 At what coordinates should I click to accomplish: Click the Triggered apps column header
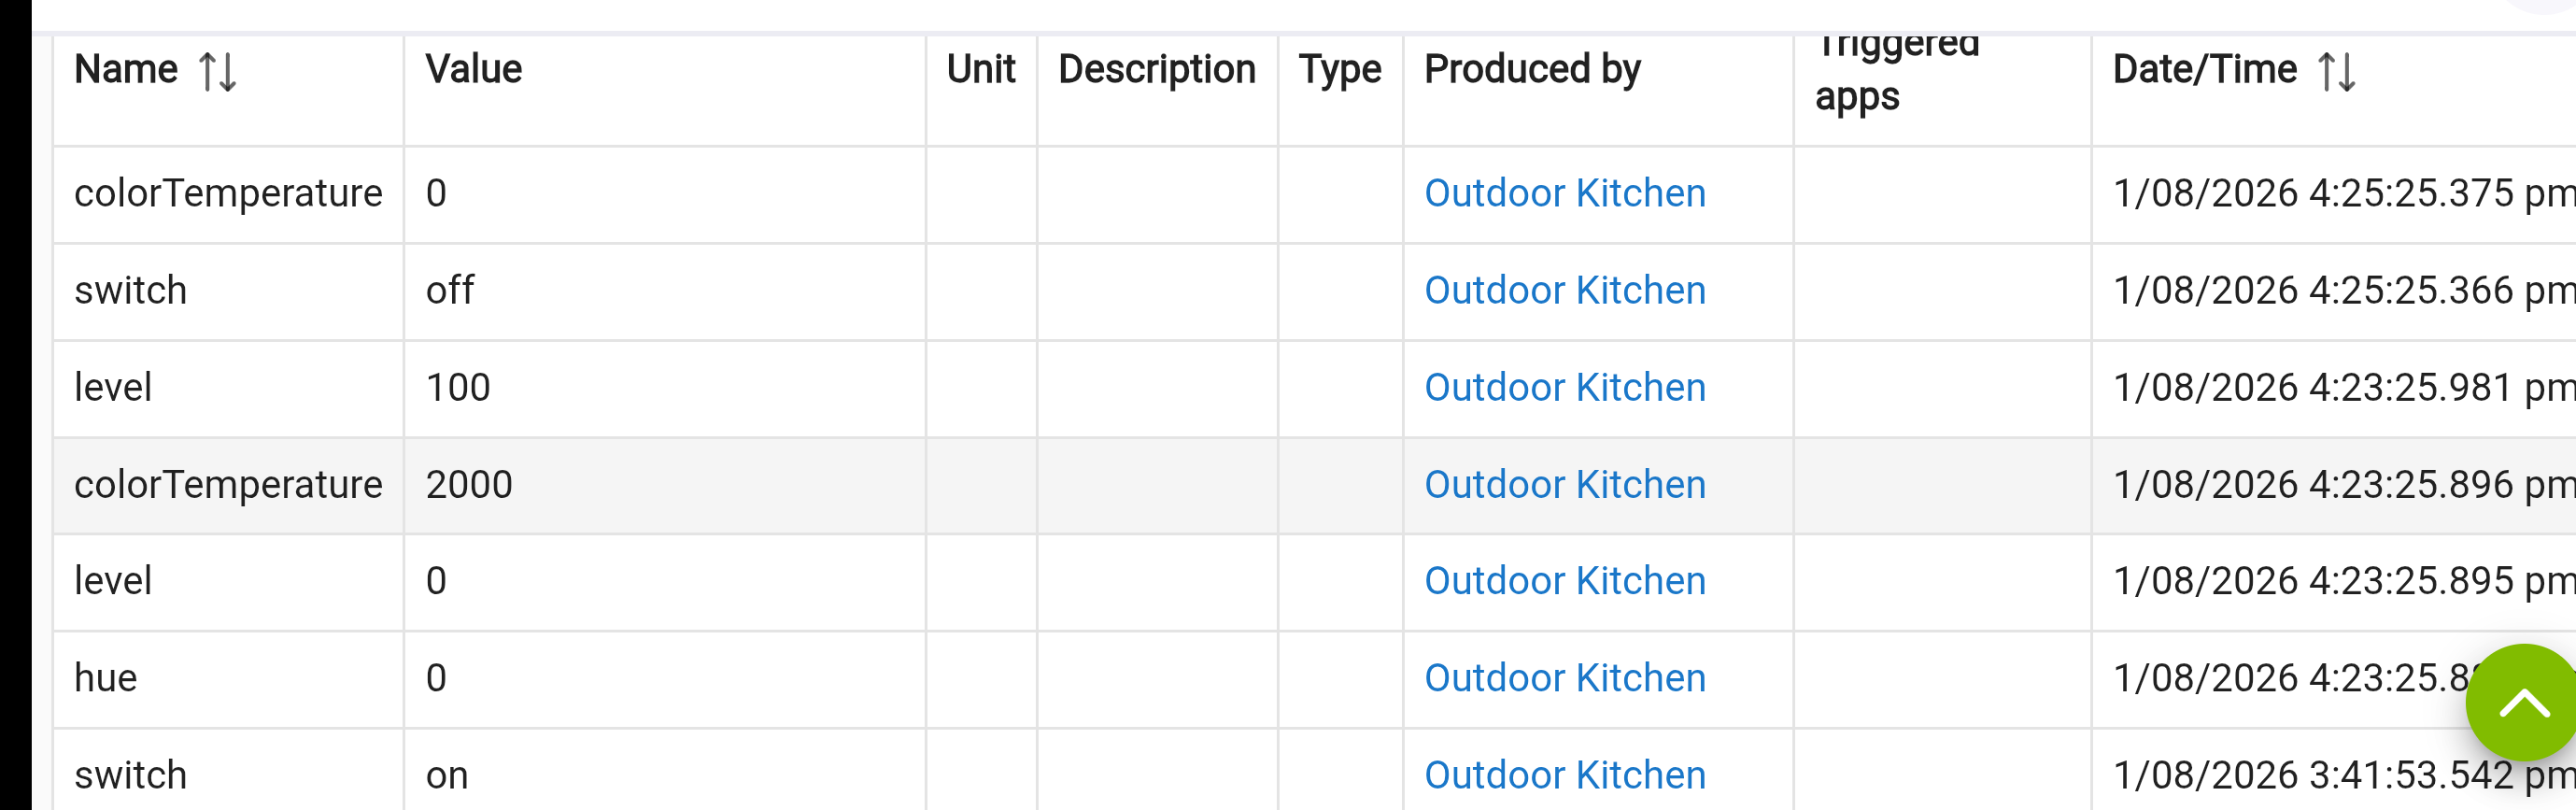coord(1896,72)
